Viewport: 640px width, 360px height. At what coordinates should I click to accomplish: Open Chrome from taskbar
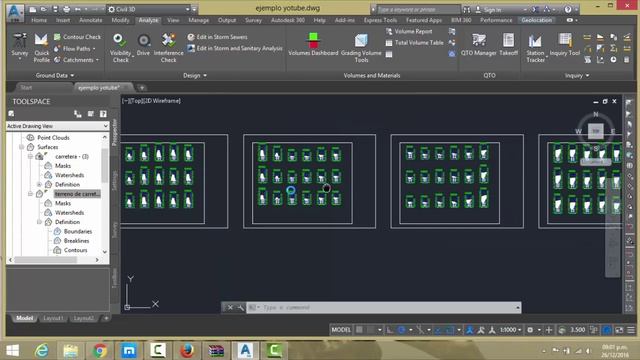pos(100,350)
